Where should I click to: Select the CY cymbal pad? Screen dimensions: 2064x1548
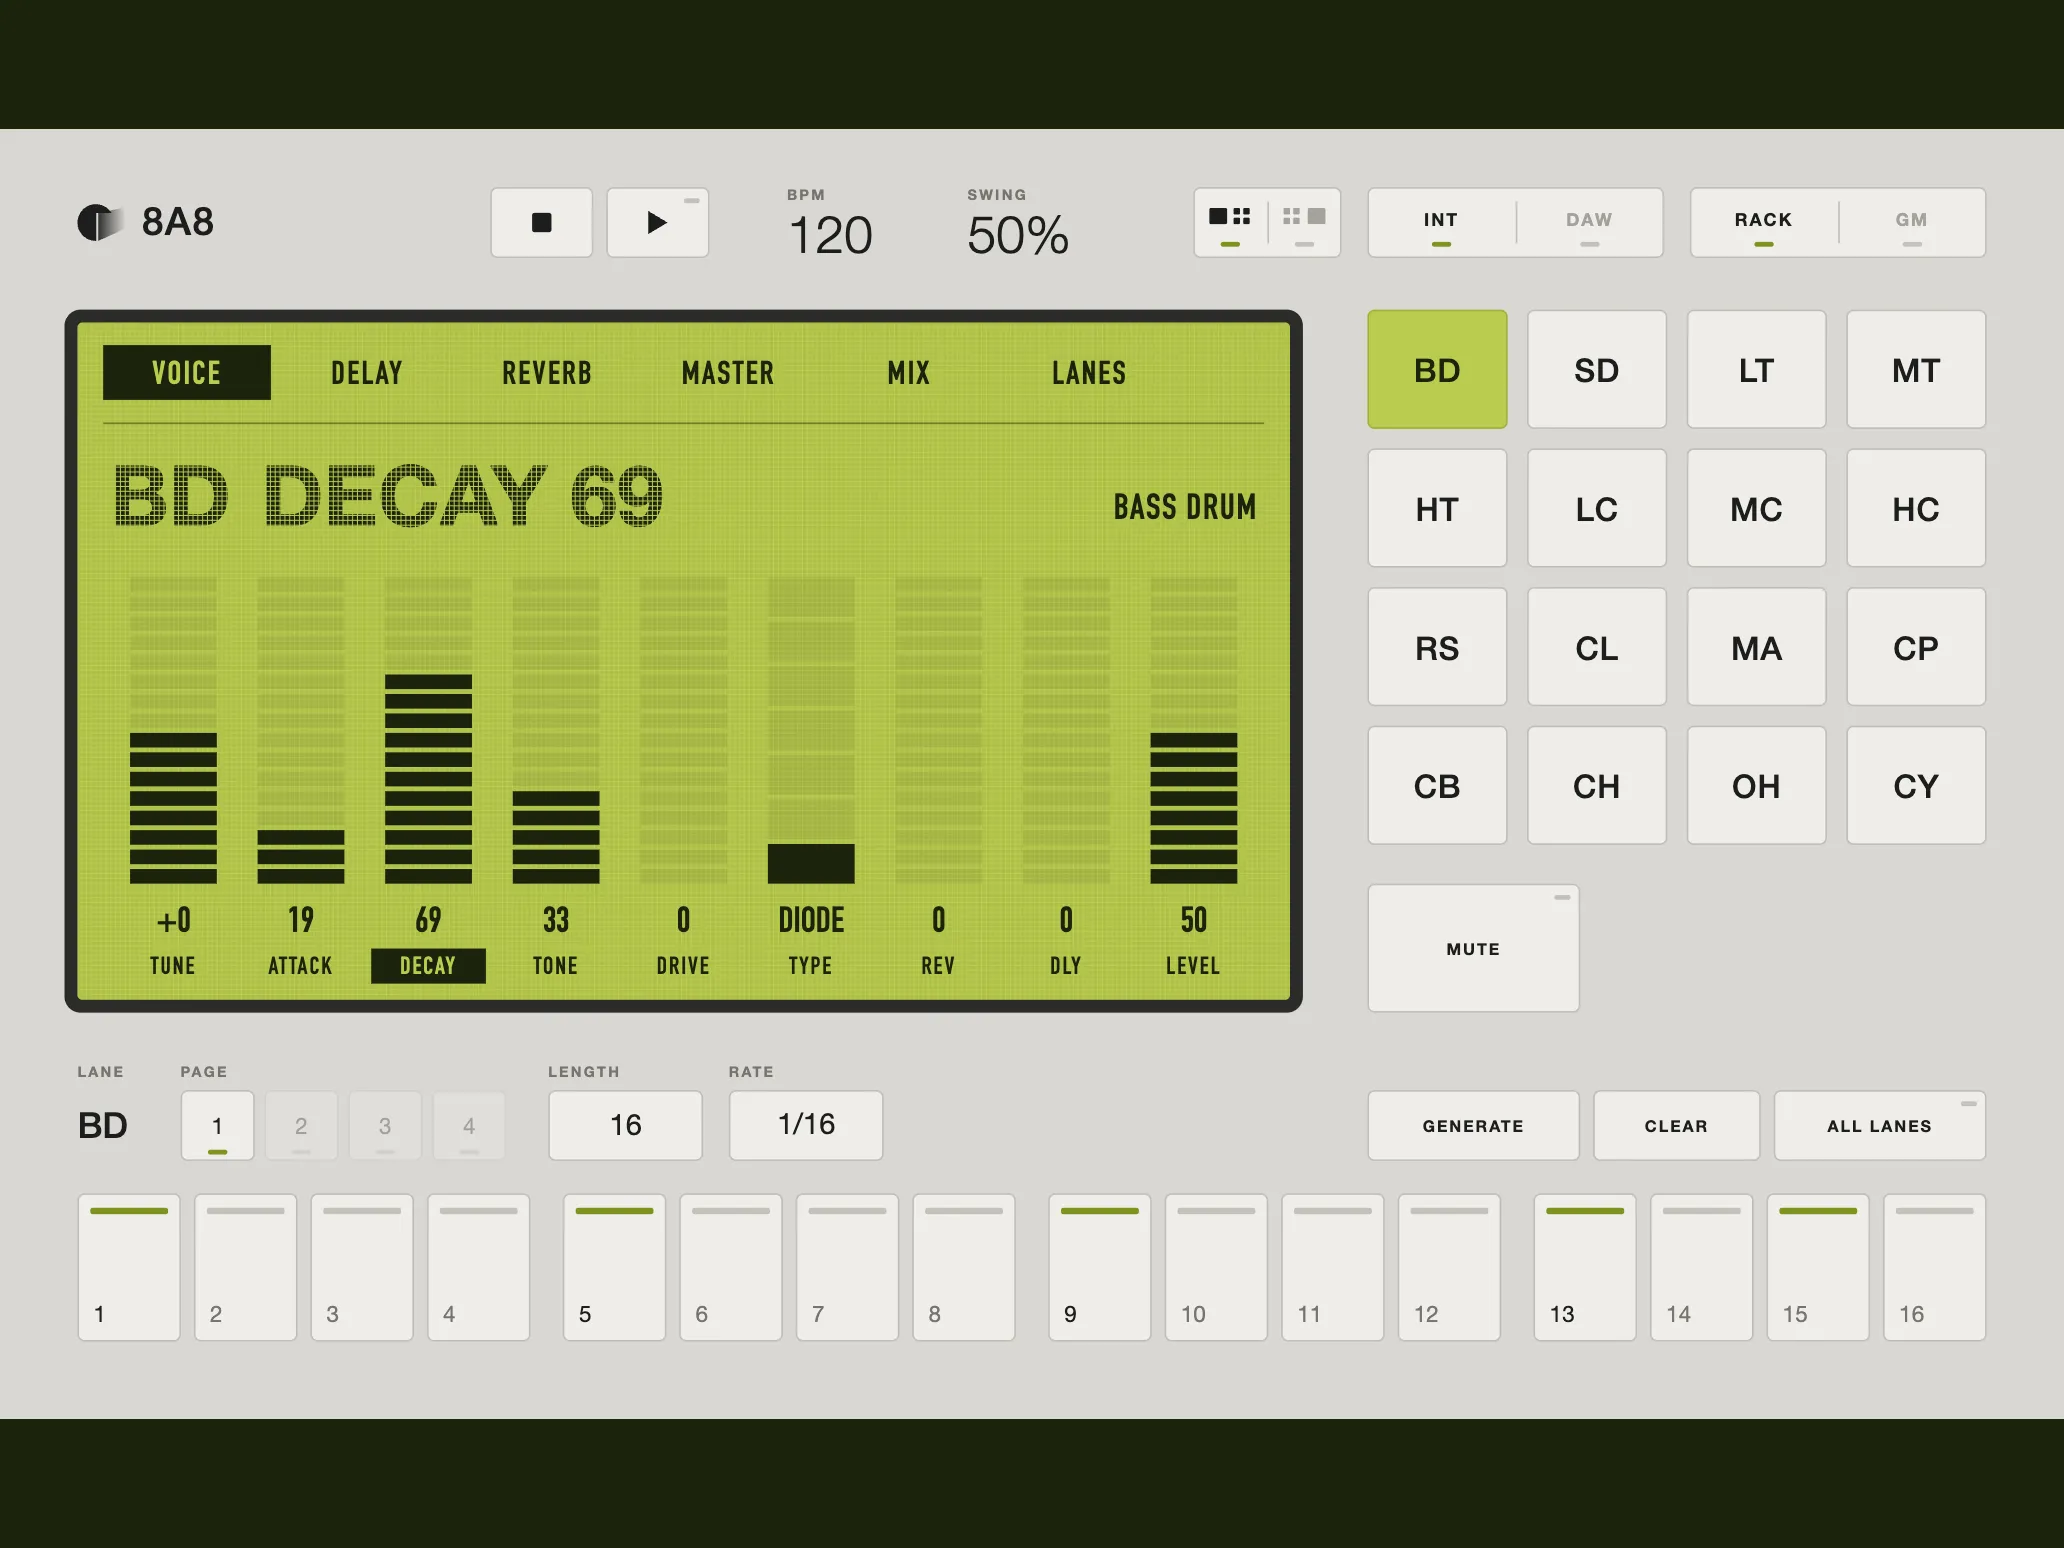pyautogui.click(x=1916, y=785)
